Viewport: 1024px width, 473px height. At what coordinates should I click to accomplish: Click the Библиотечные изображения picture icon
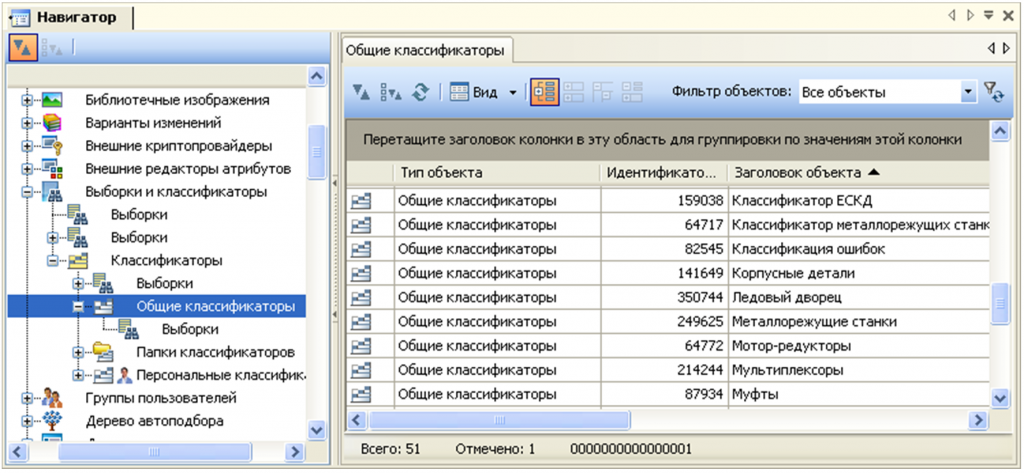point(52,100)
